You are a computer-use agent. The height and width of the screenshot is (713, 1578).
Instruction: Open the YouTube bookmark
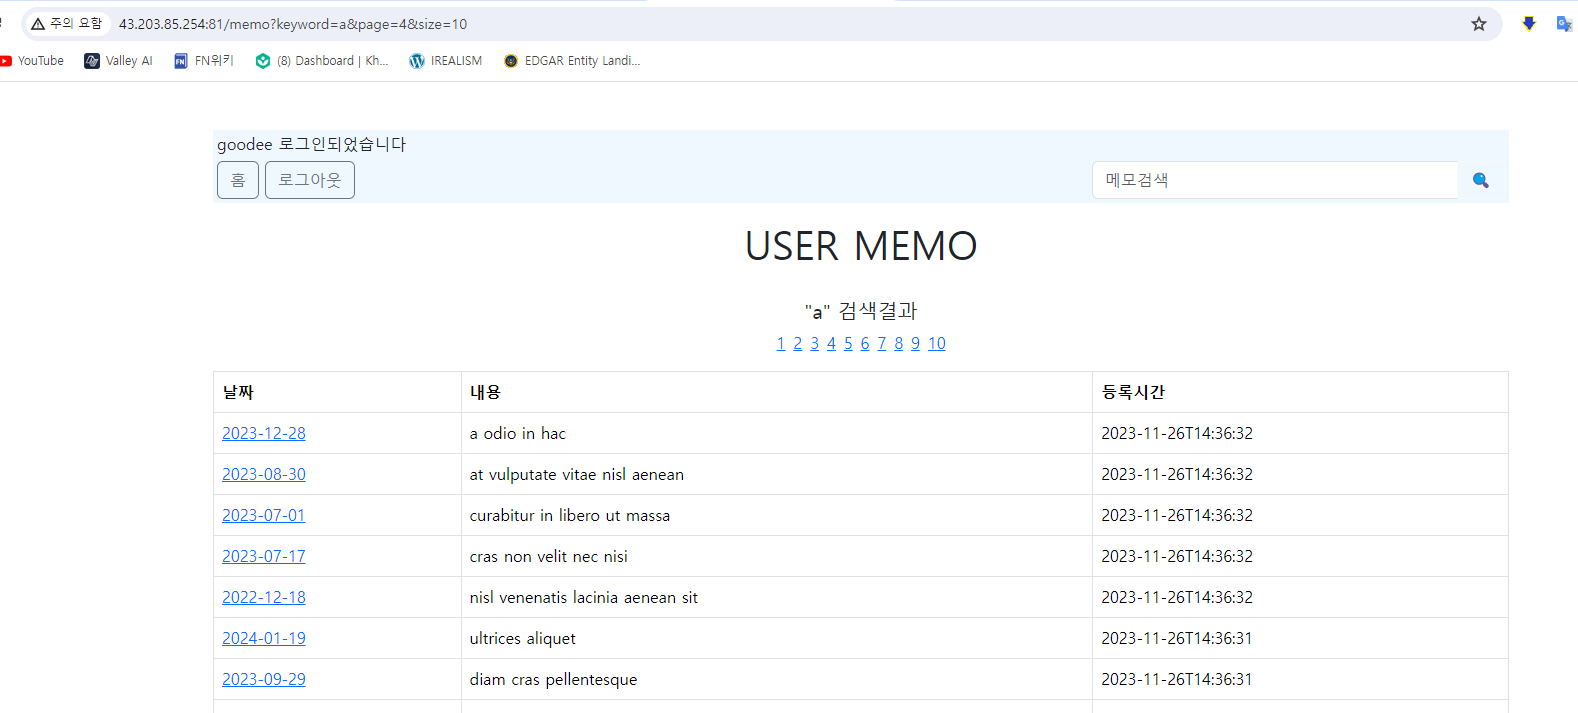[32, 61]
